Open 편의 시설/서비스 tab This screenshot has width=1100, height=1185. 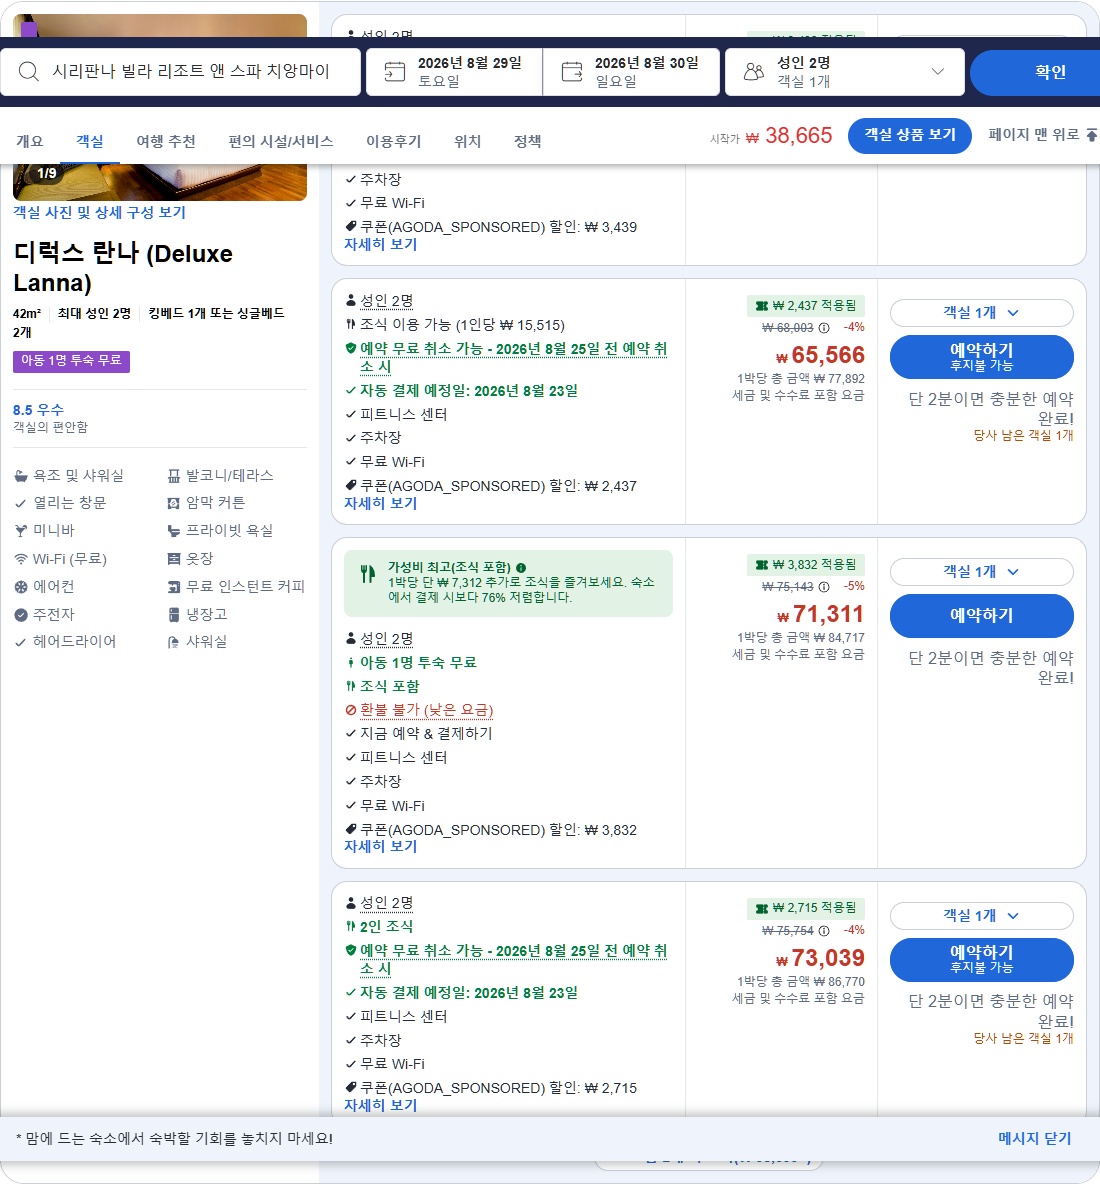(x=281, y=141)
